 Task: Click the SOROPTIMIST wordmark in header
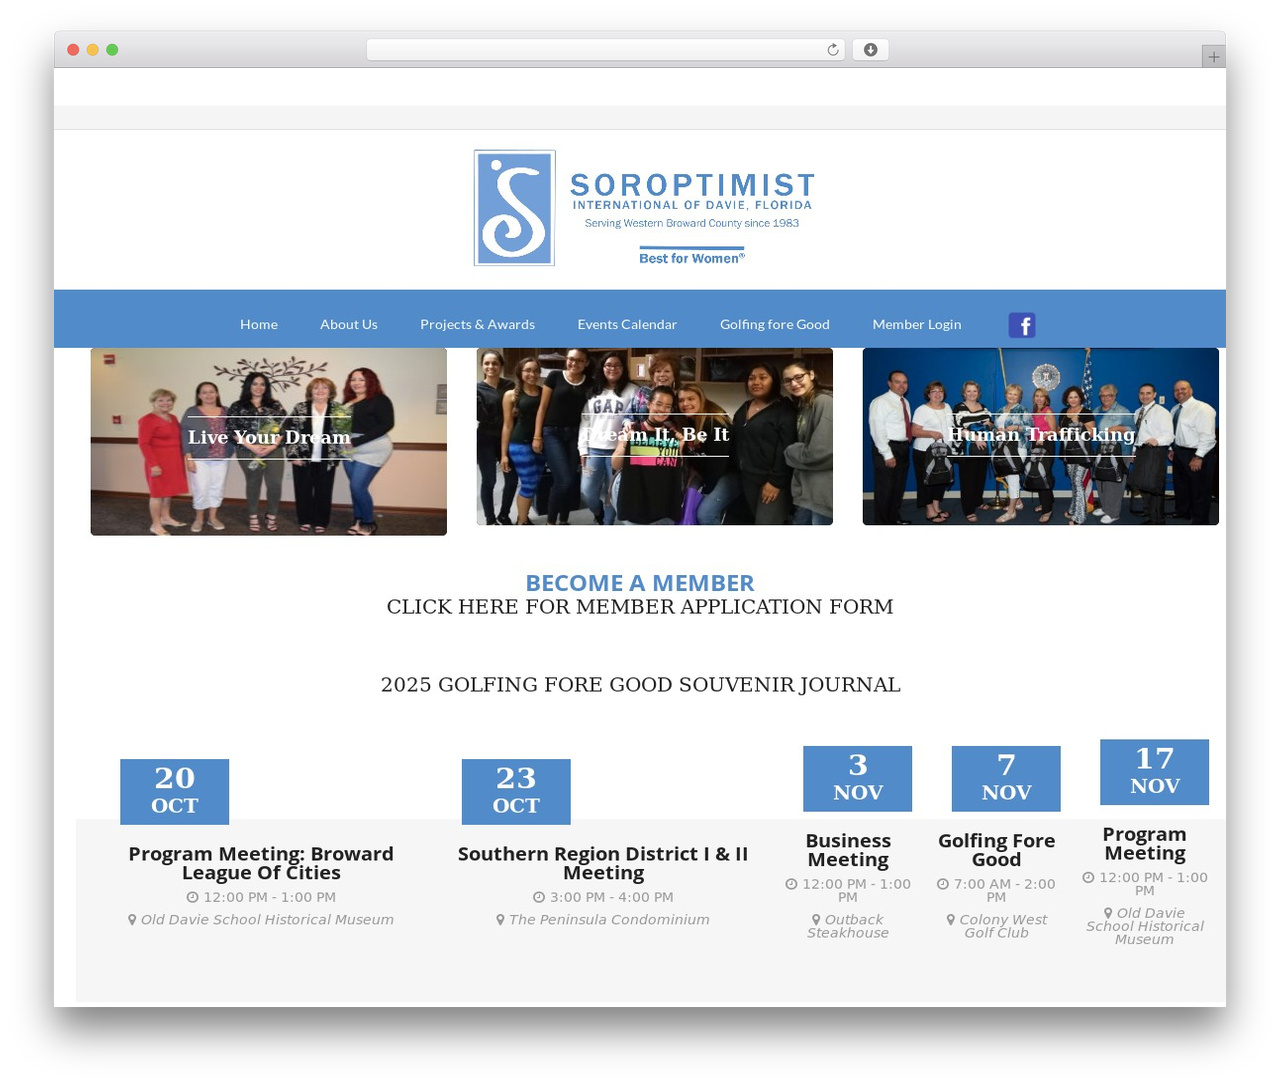point(692,186)
